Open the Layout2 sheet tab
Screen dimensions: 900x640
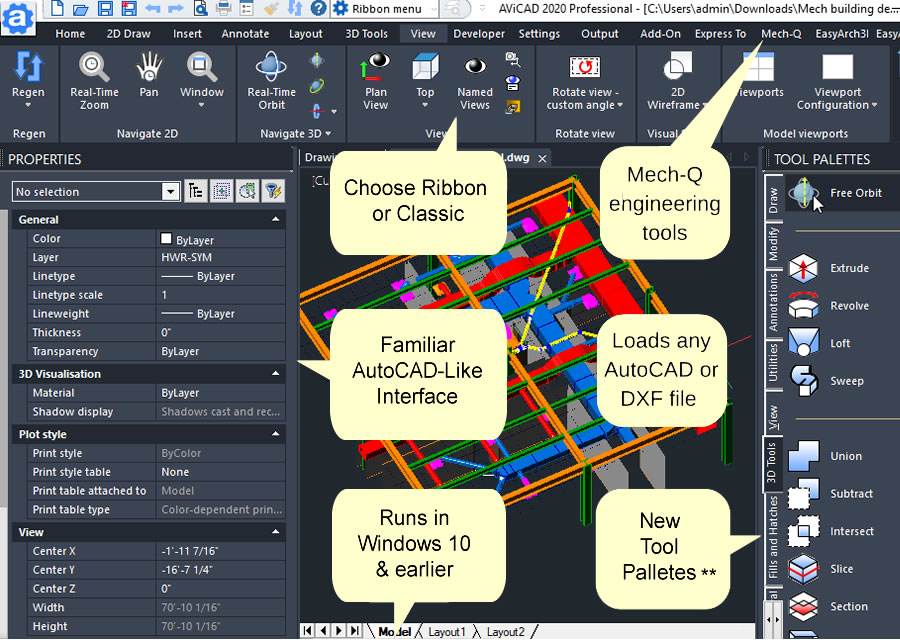pyautogui.click(x=506, y=632)
